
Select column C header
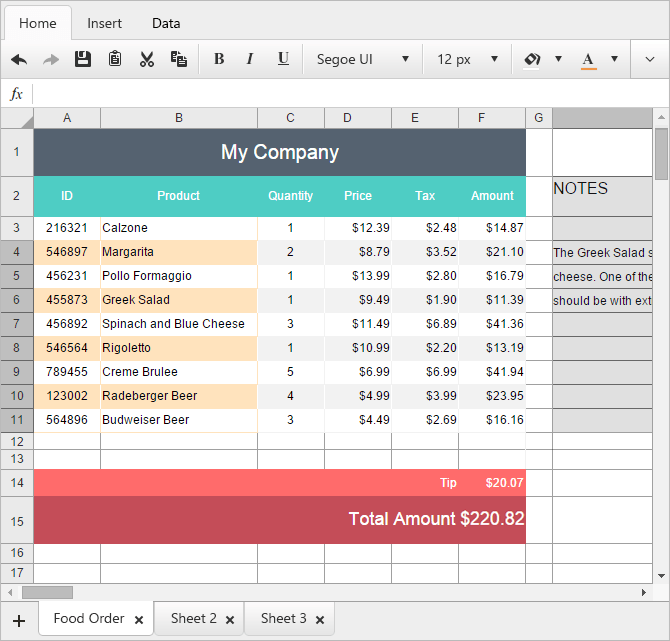tap(291, 118)
